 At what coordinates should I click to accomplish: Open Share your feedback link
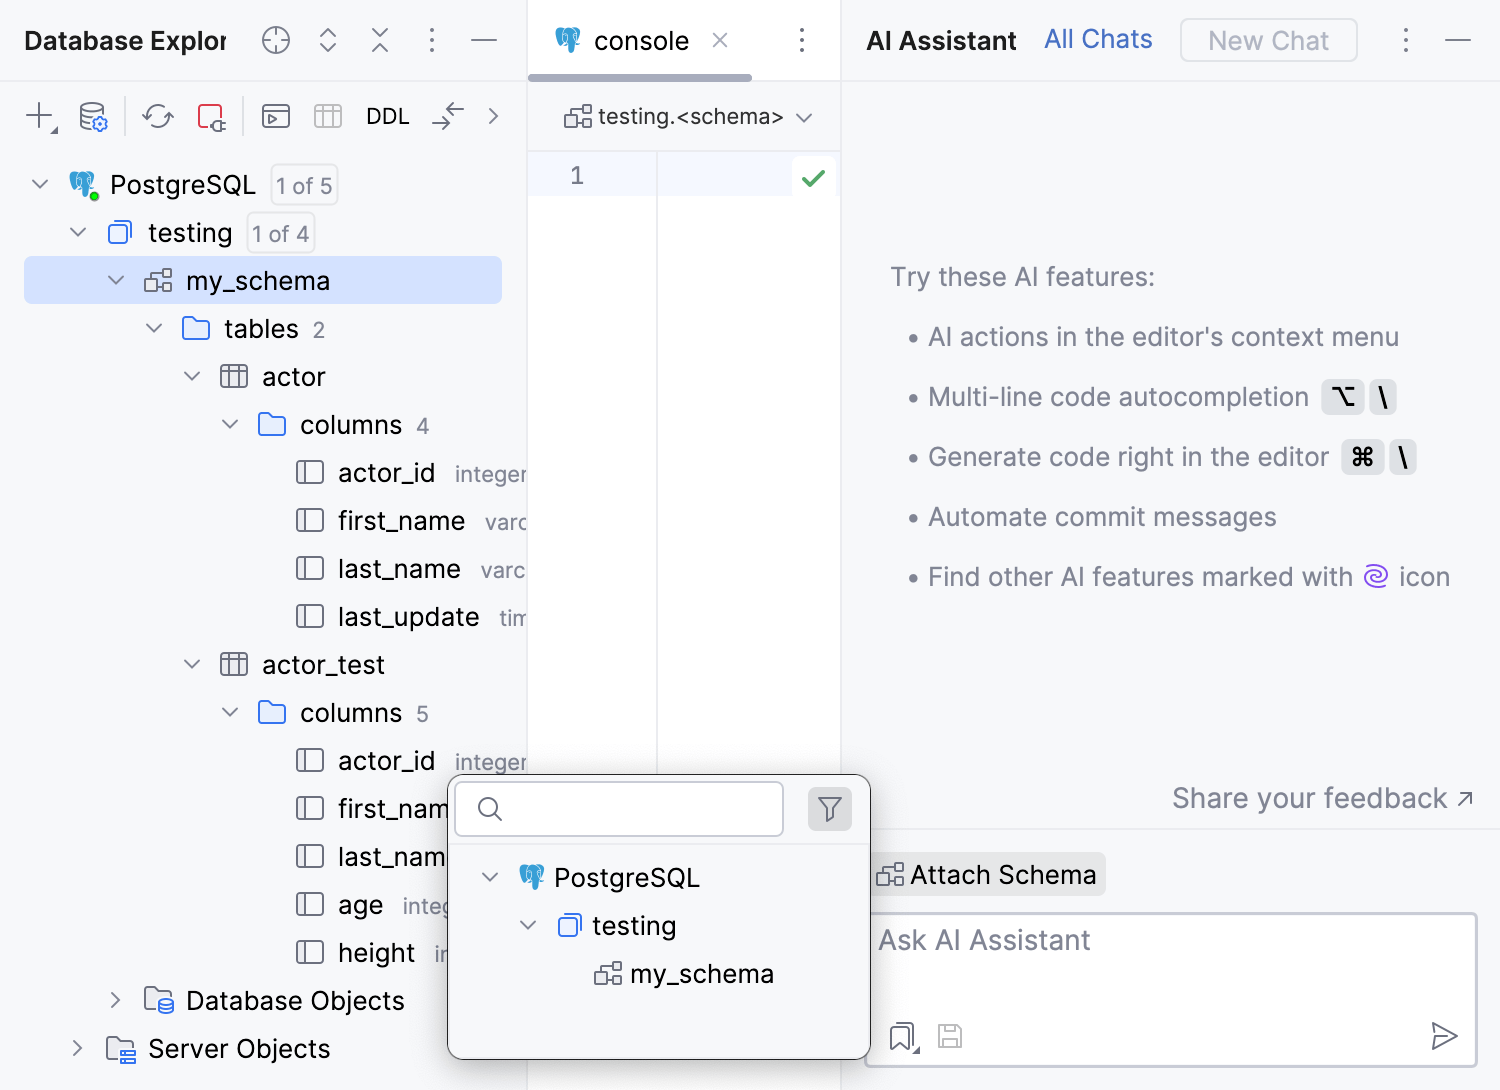click(1323, 798)
